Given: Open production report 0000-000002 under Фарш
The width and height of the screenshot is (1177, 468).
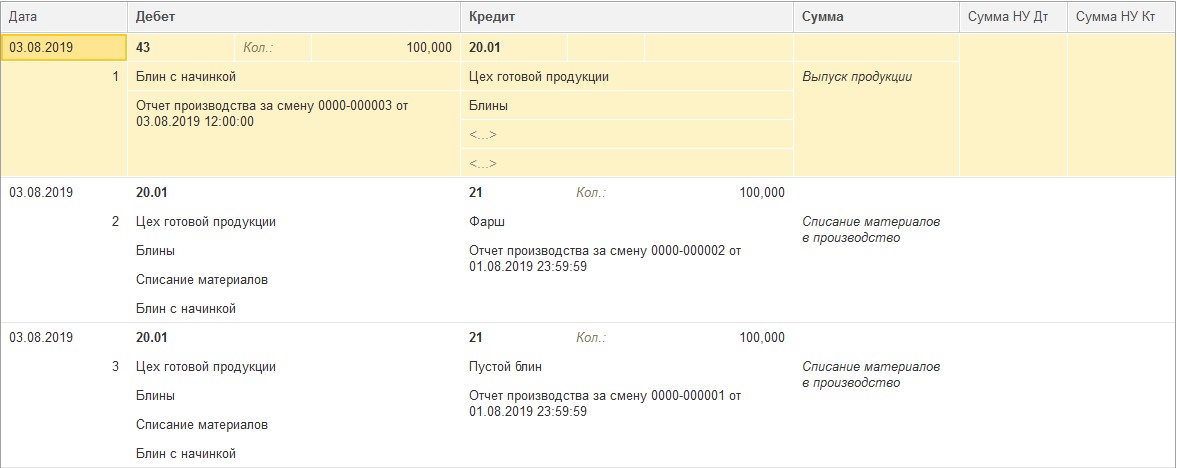Looking at the screenshot, I should click(x=605, y=258).
